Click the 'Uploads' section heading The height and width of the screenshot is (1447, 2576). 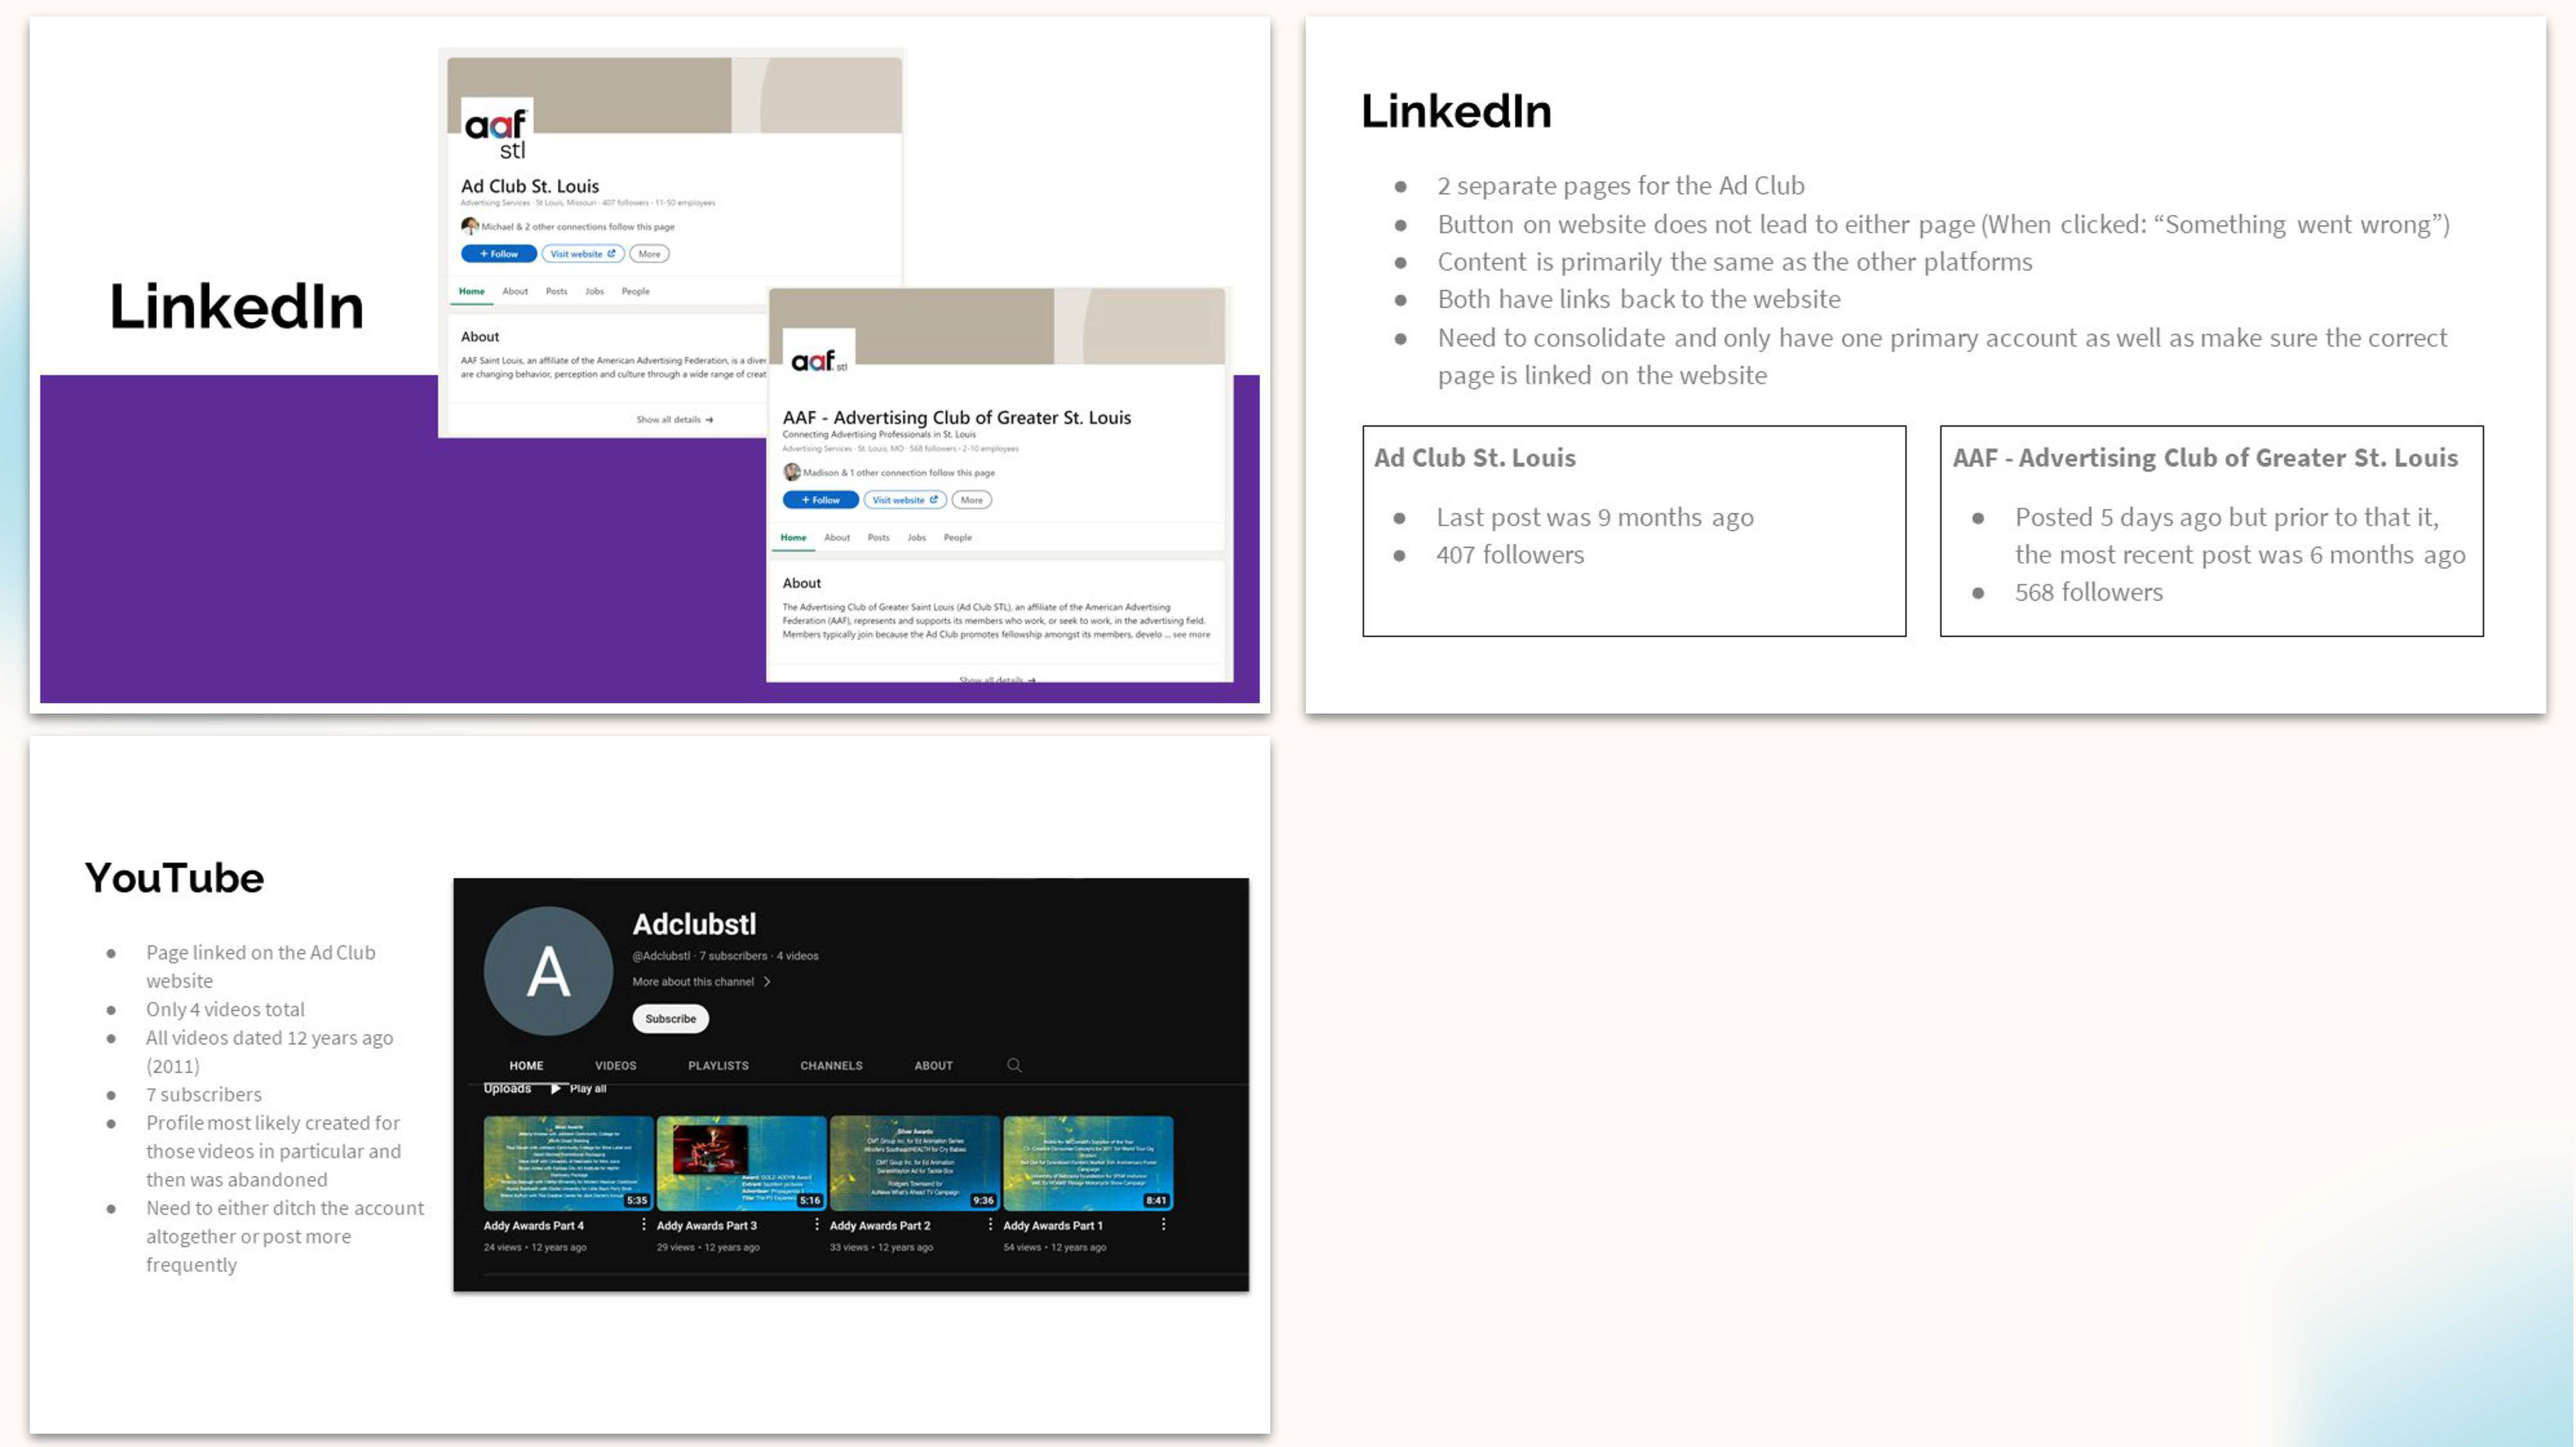507,1088
